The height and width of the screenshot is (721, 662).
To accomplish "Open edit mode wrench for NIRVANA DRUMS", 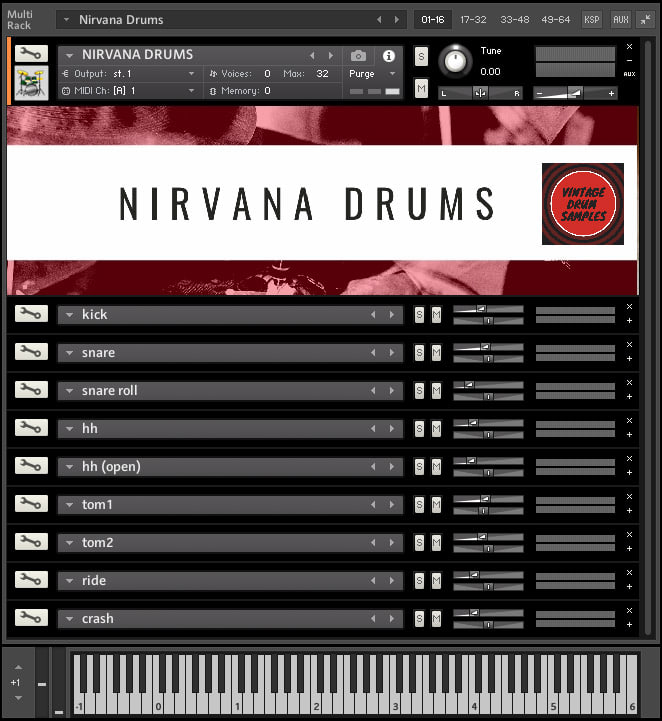I will [x=31, y=54].
